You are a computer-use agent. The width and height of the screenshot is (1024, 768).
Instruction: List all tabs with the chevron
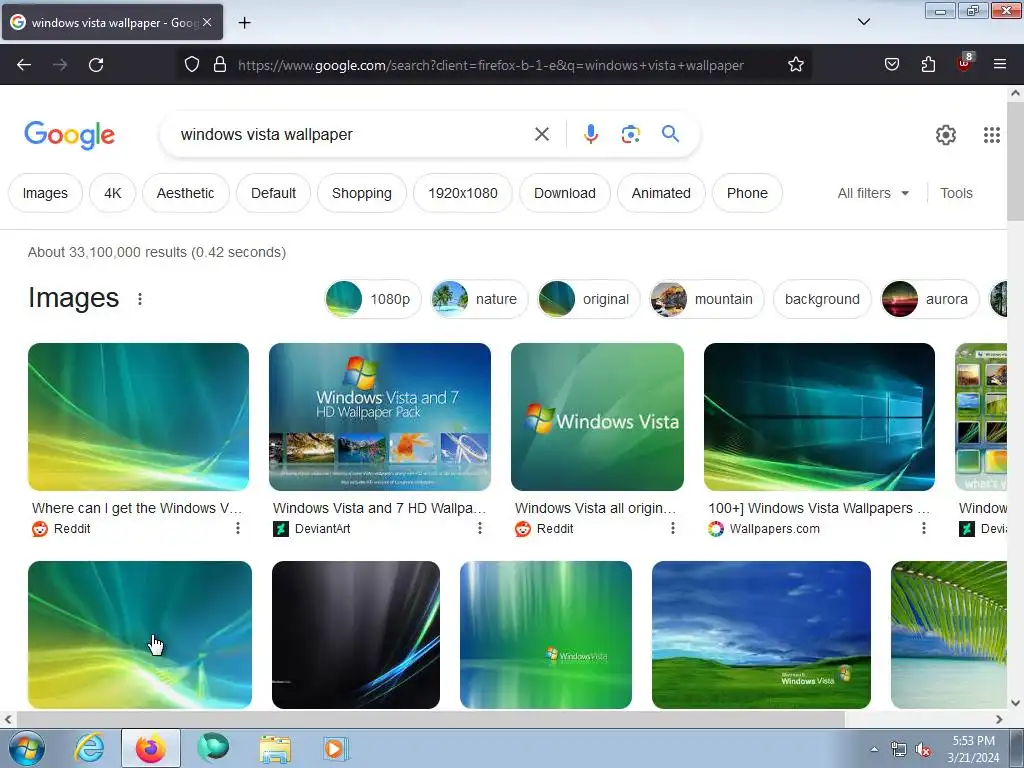click(x=863, y=22)
